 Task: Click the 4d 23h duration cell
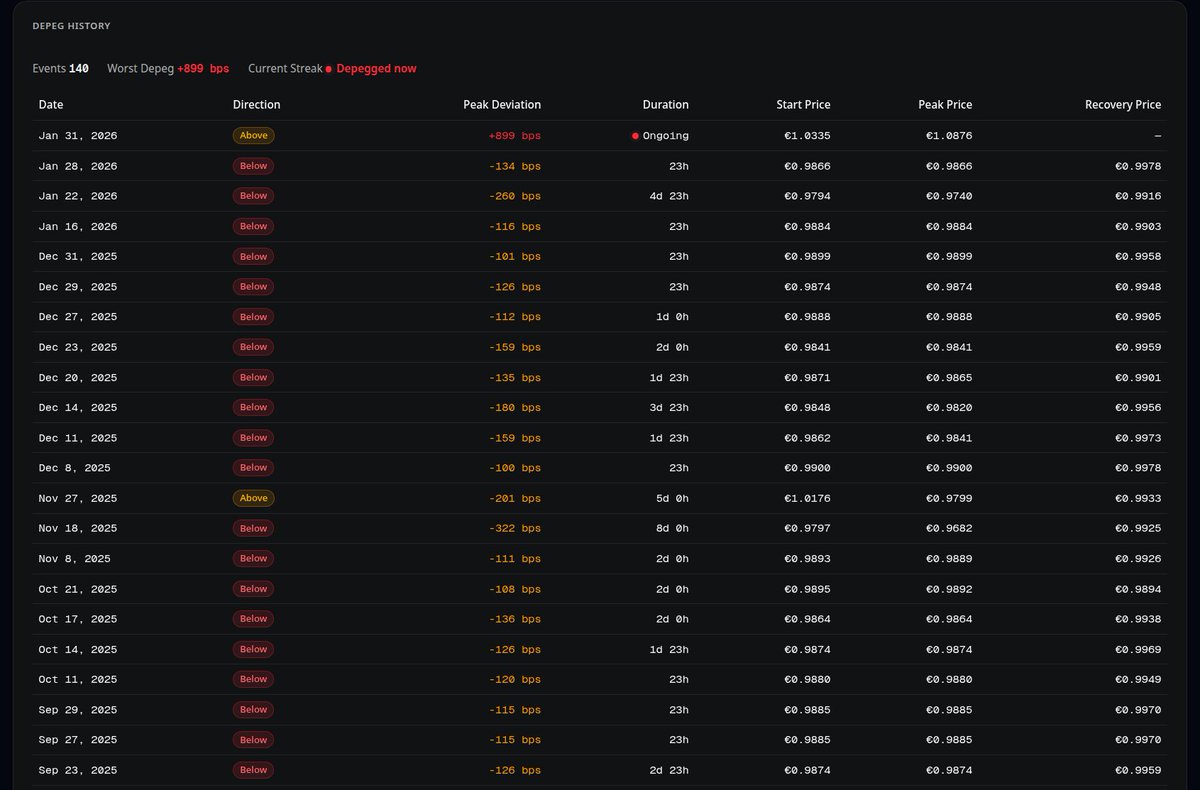pyautogui.click(x=669, y=196)
